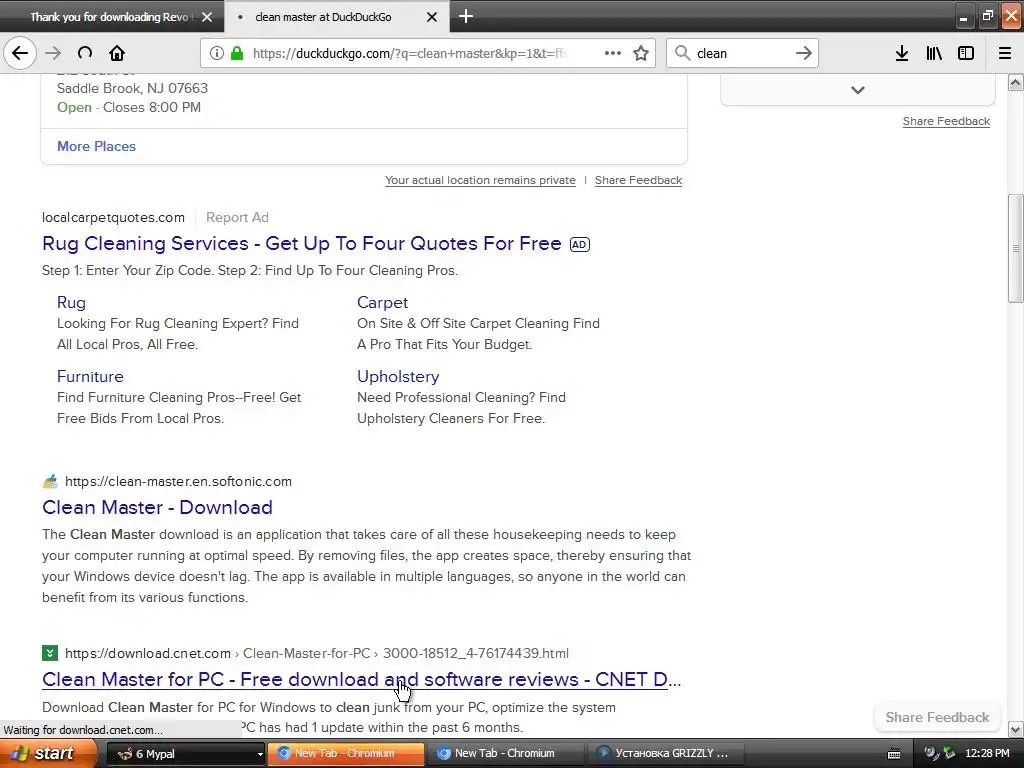This screenshot has height=768, width=1024.
Task: Open the Carpet sitelink
Action: click(382, 302)
